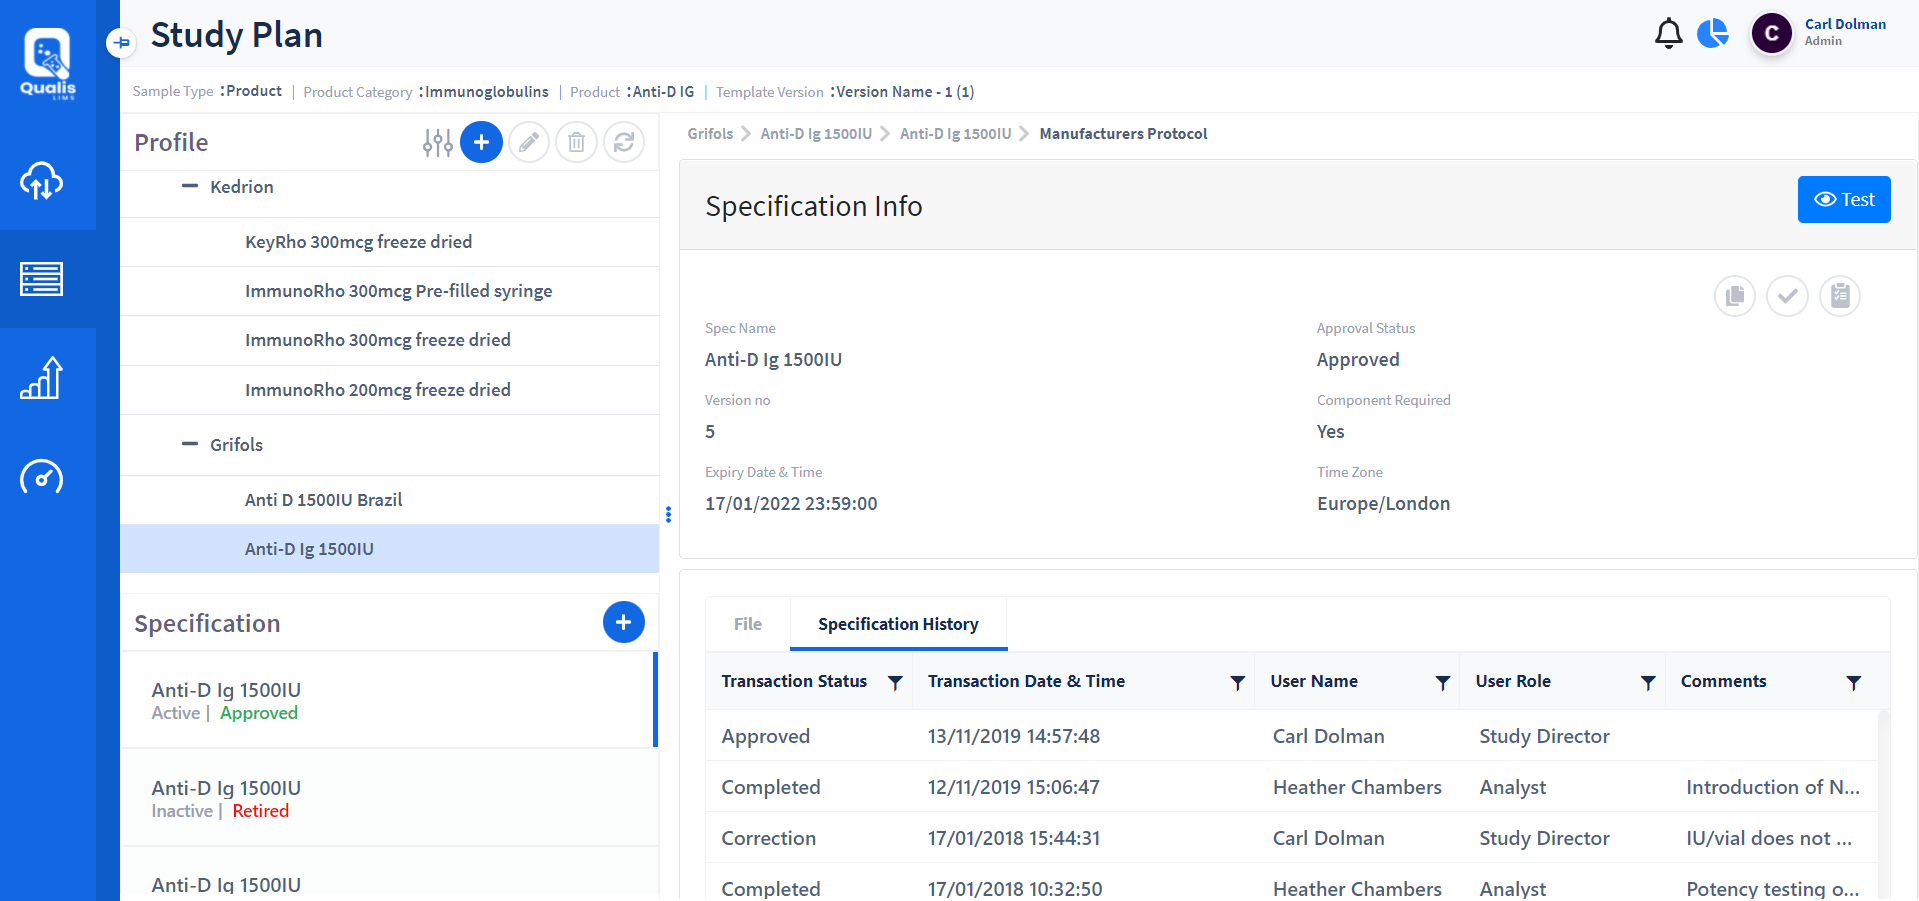Click the Test button
Screen dimensions: 1919x901
[1843, 198]
